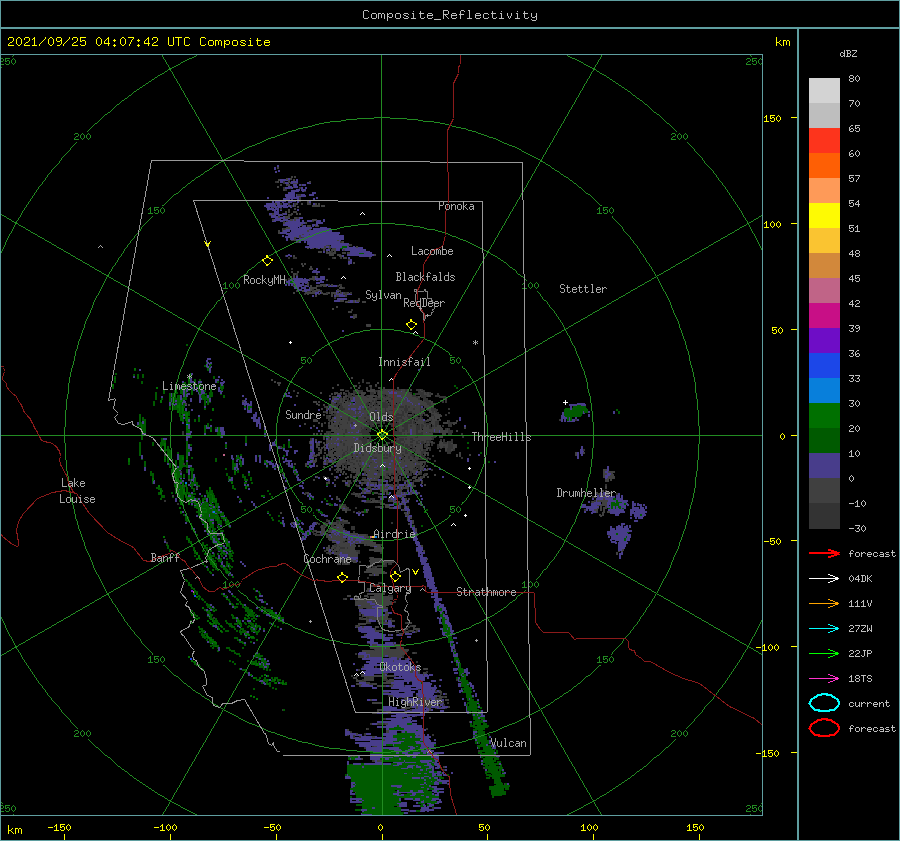
Task: Select the red forecast ellipse legend icon
Action: (x=824, y=728)
